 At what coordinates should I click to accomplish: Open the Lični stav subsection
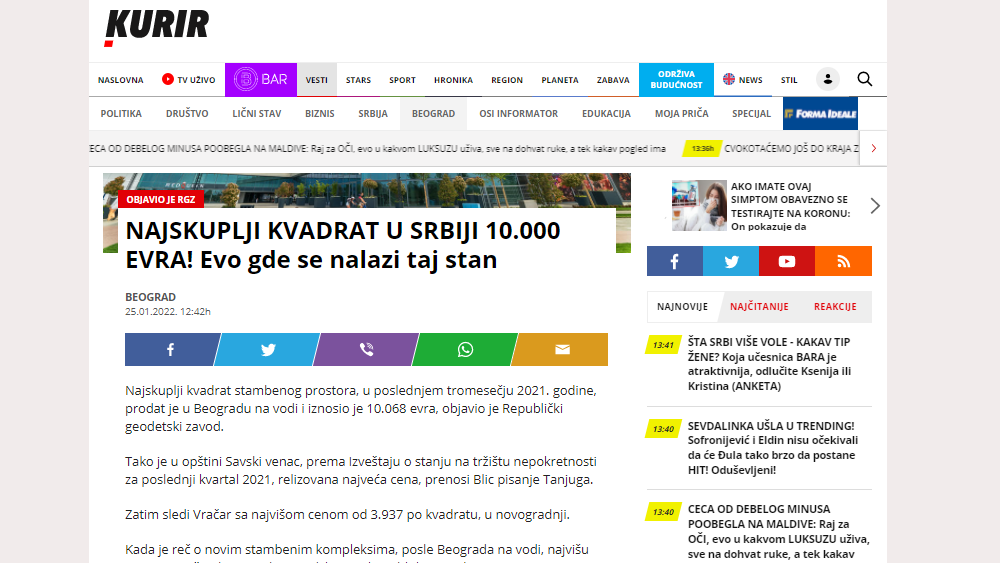click(256, 113)
